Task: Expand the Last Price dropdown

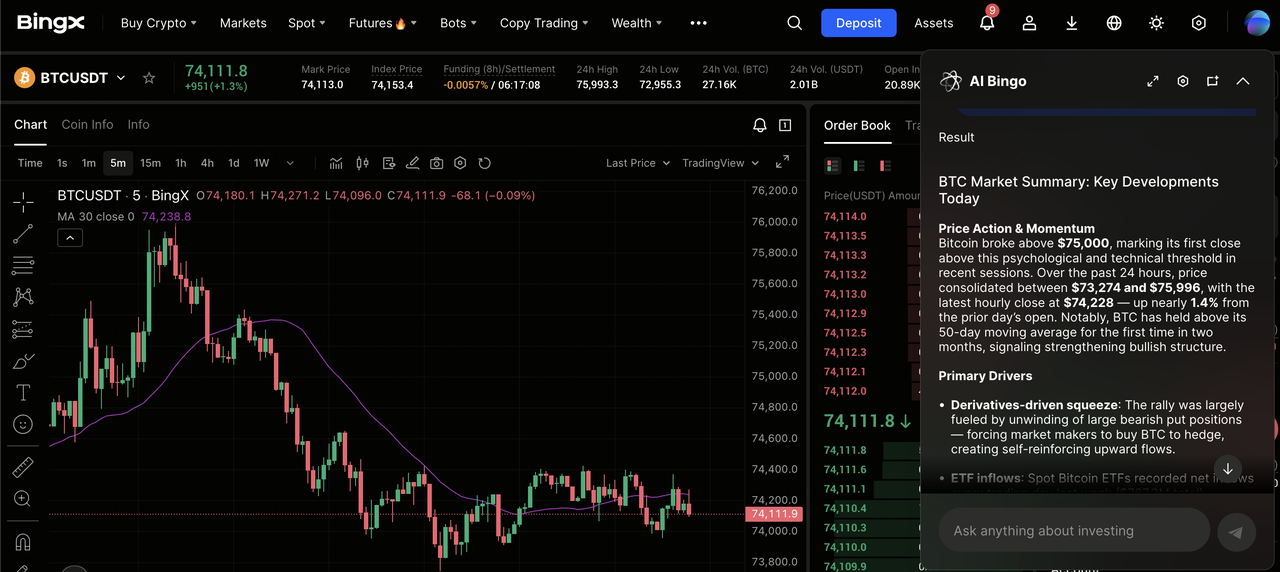Action: [x=637, y=163]
